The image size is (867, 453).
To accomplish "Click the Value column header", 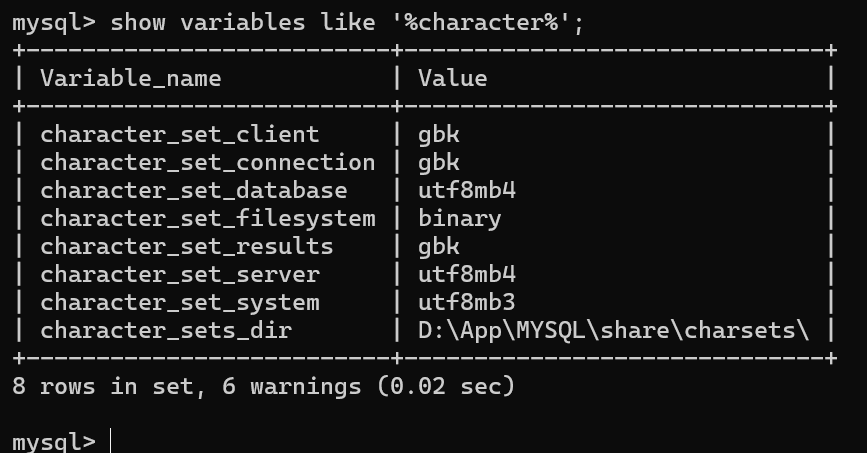I will pyautogui.click(x=452, y=78).
